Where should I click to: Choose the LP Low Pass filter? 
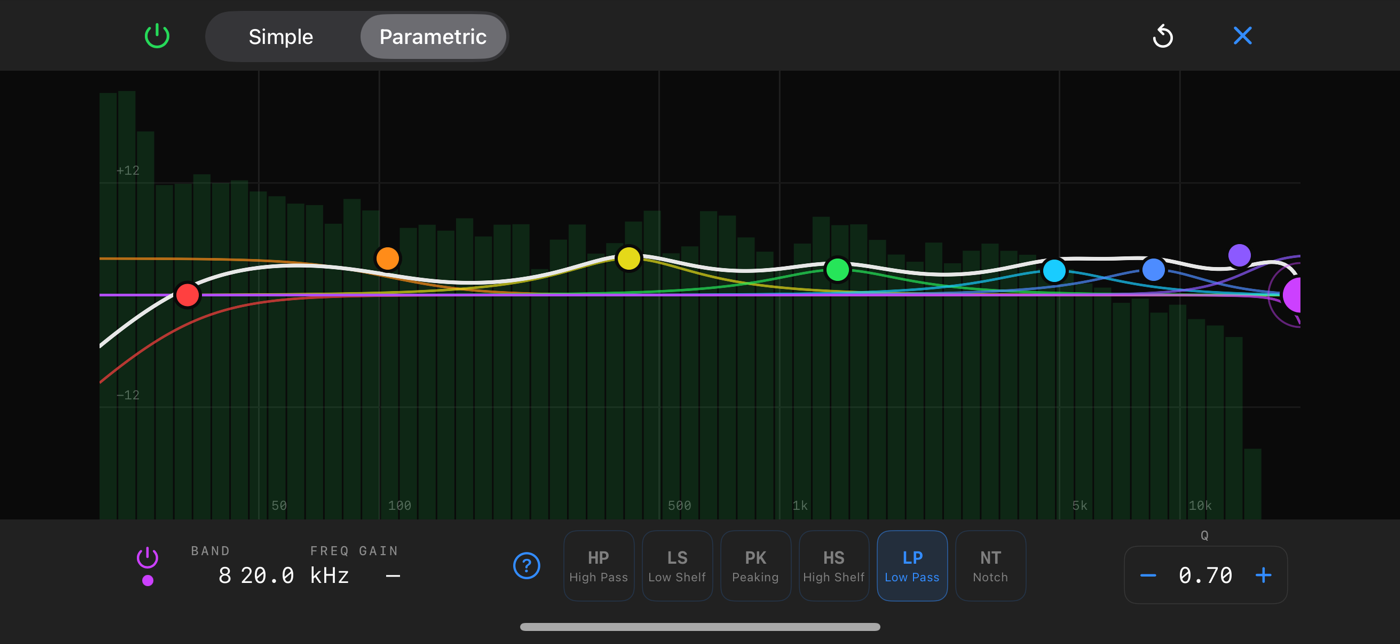(x=912, y=566)
